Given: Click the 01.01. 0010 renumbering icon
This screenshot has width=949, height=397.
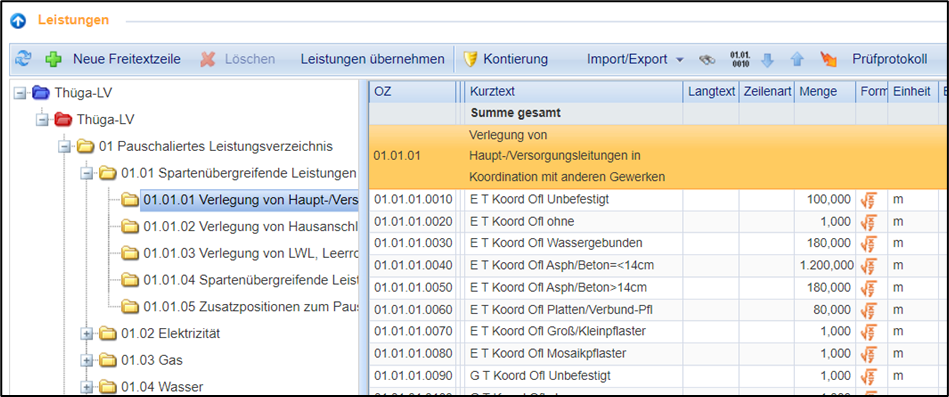Looking at the screenshot, I should (x=740, y=59).
